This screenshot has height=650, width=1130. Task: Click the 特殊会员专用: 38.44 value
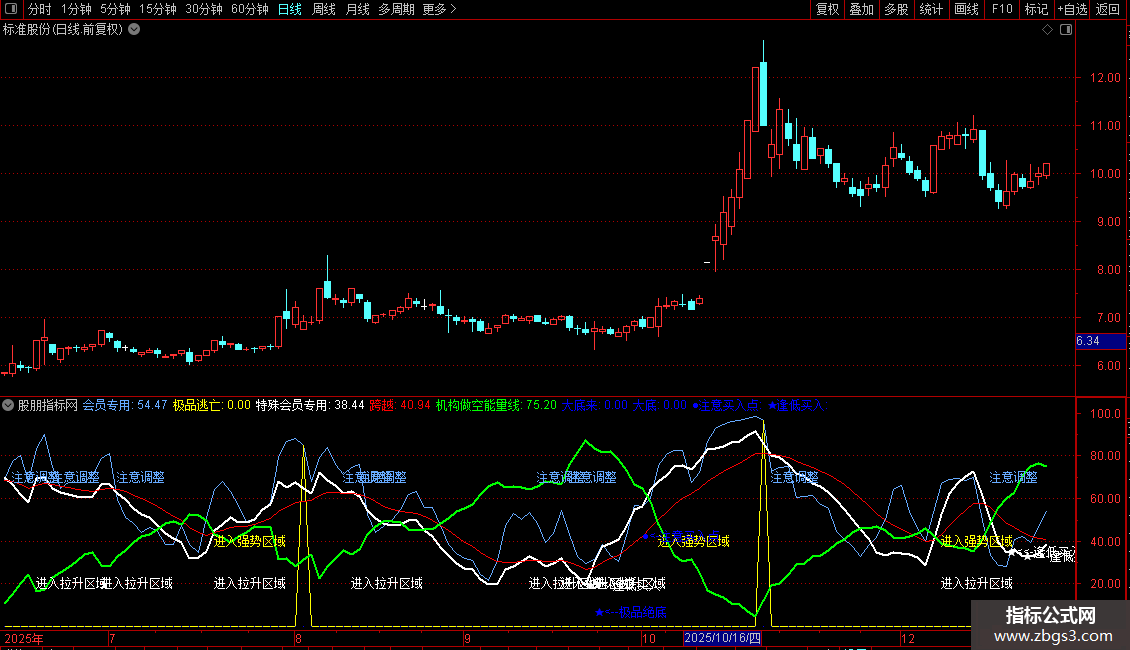tap(310, 405)
